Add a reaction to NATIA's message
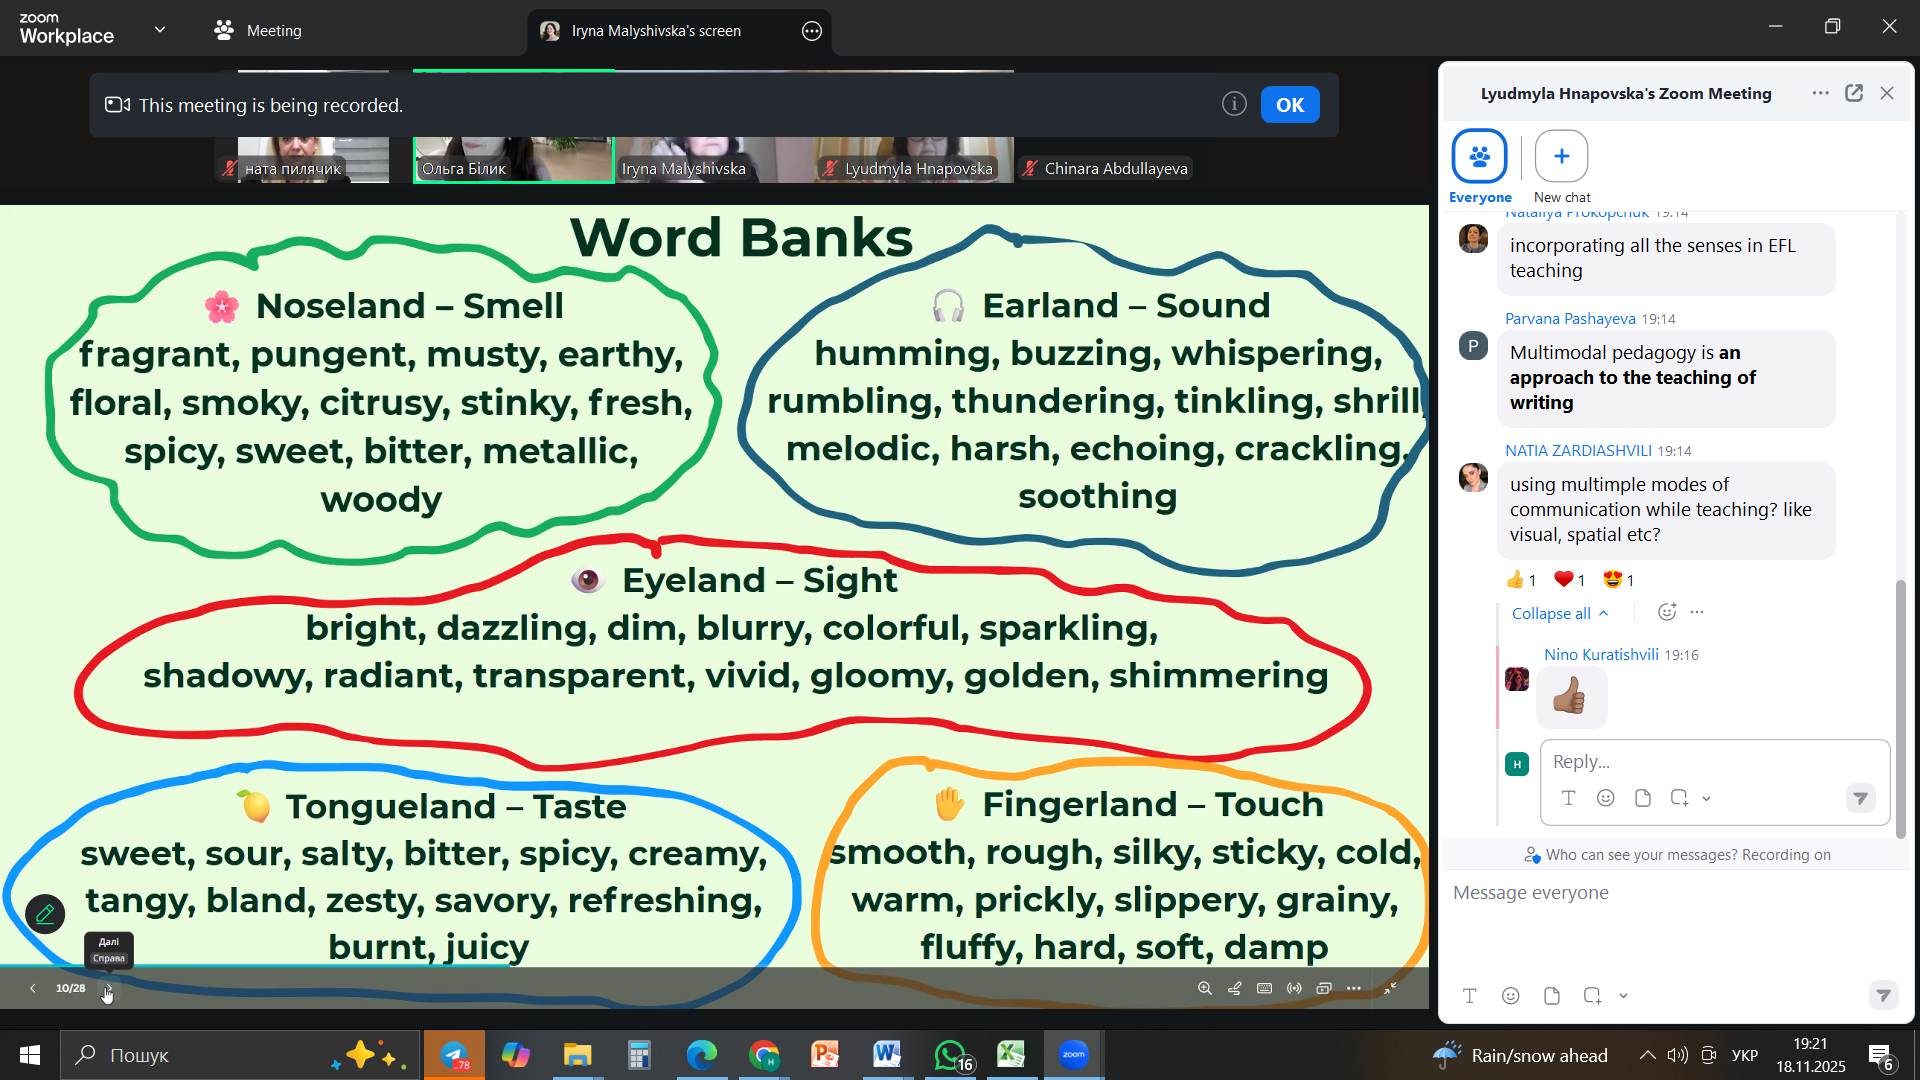 click(x=1666, y=612)
